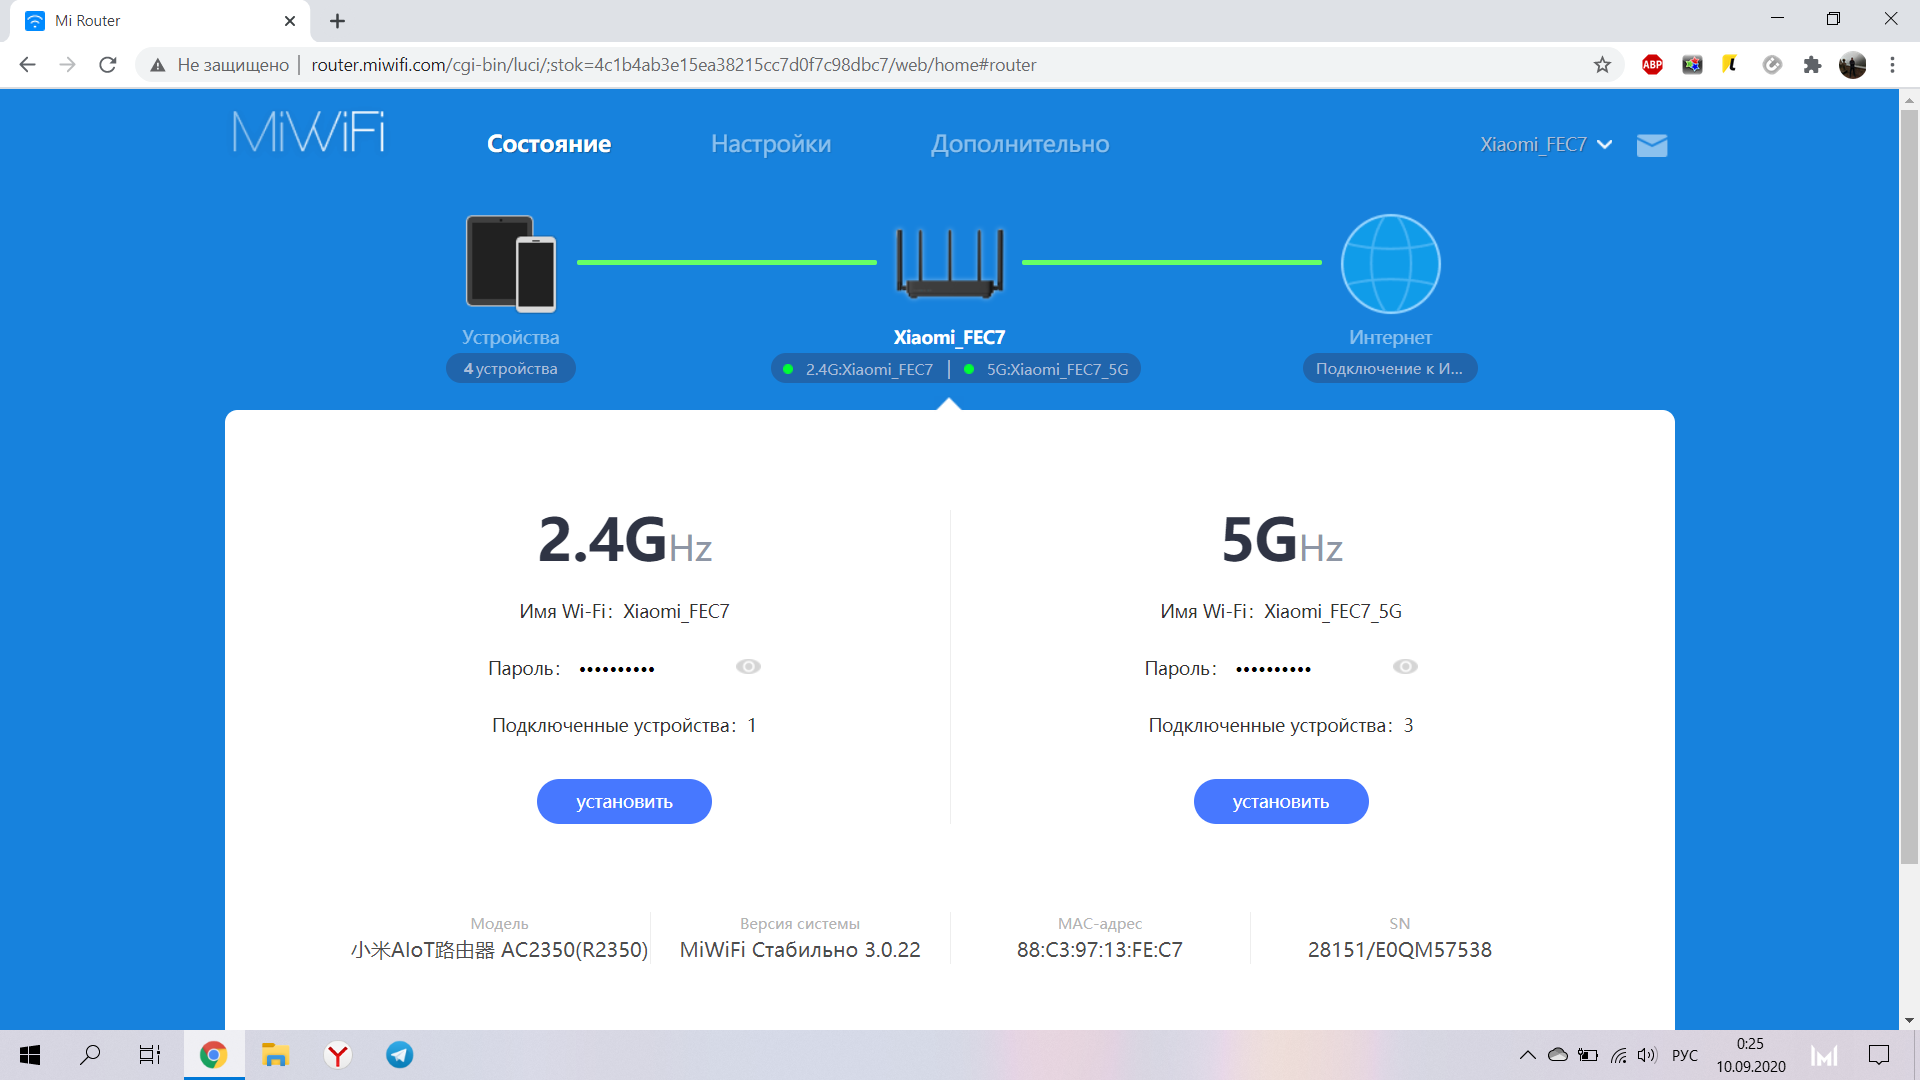The height and width of the screenshot is (1080, 1920).
Task: Select the MAC address 88:C3:97:13:FE:C7
Action: tap(1099, 950)
